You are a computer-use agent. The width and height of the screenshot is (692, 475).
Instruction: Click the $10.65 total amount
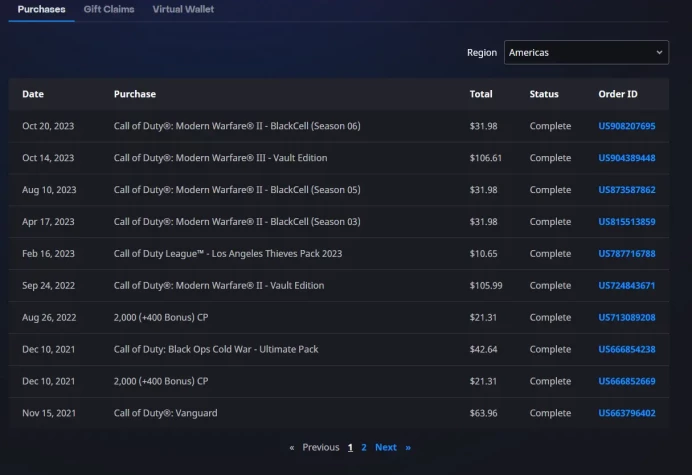point(483,254)
